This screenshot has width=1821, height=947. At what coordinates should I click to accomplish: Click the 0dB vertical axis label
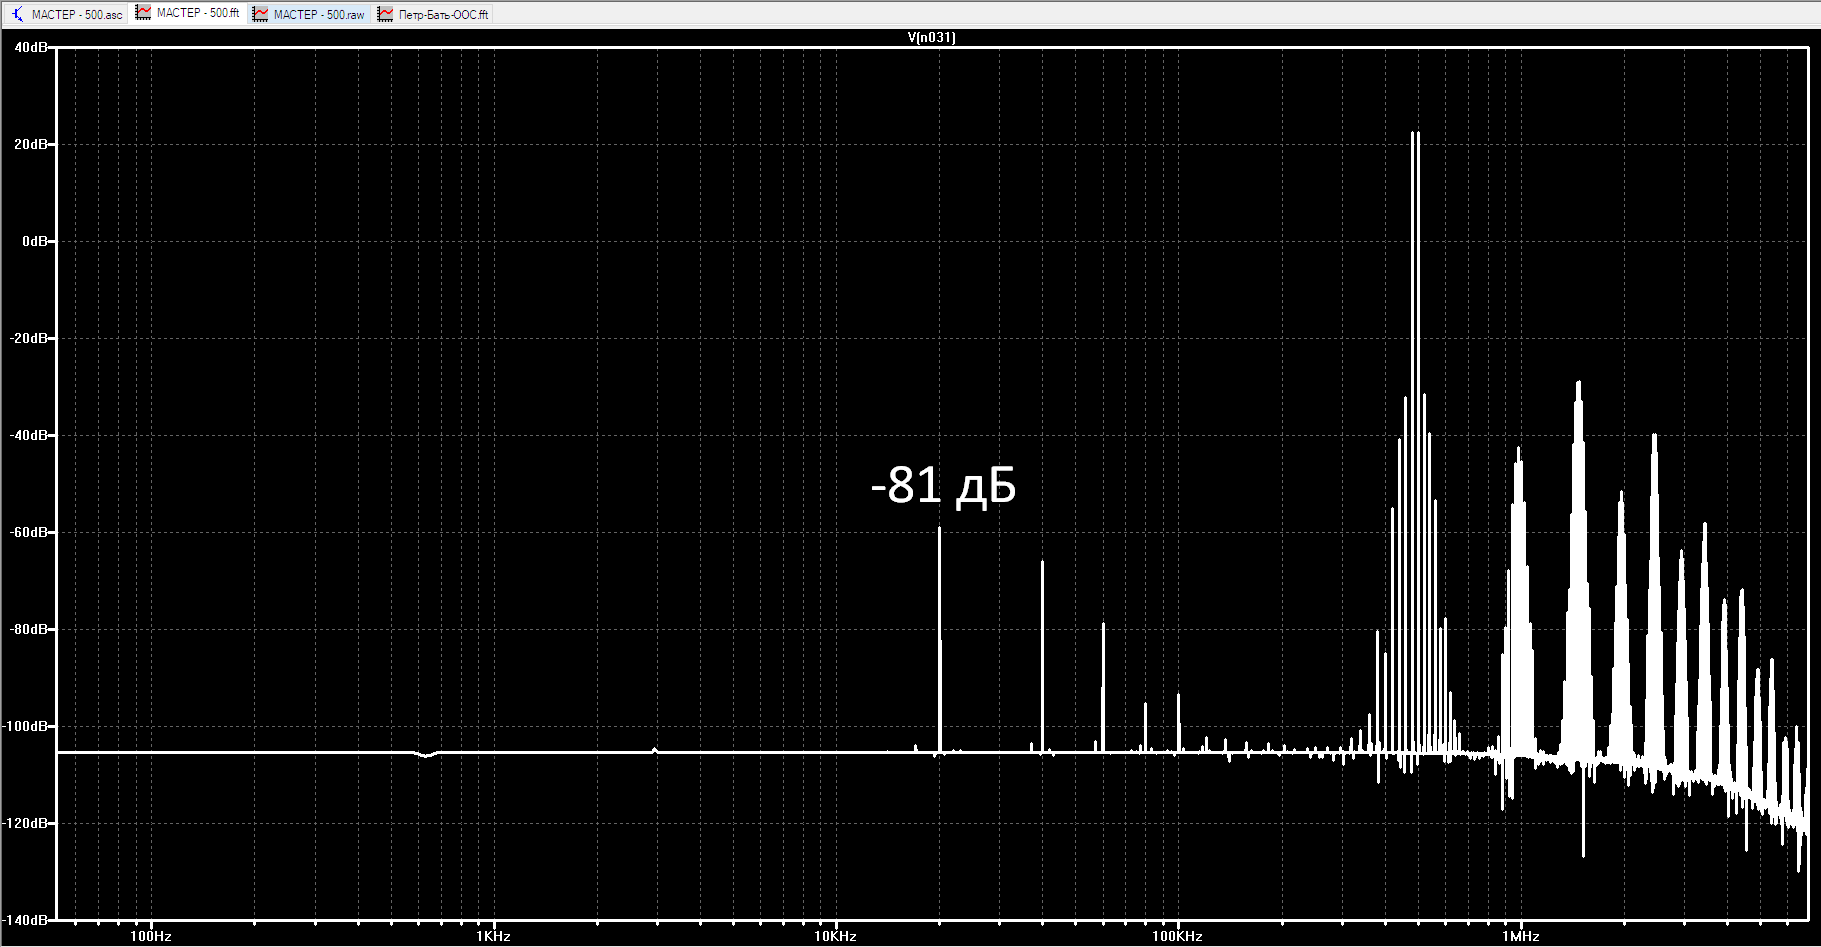click(34, 241)
